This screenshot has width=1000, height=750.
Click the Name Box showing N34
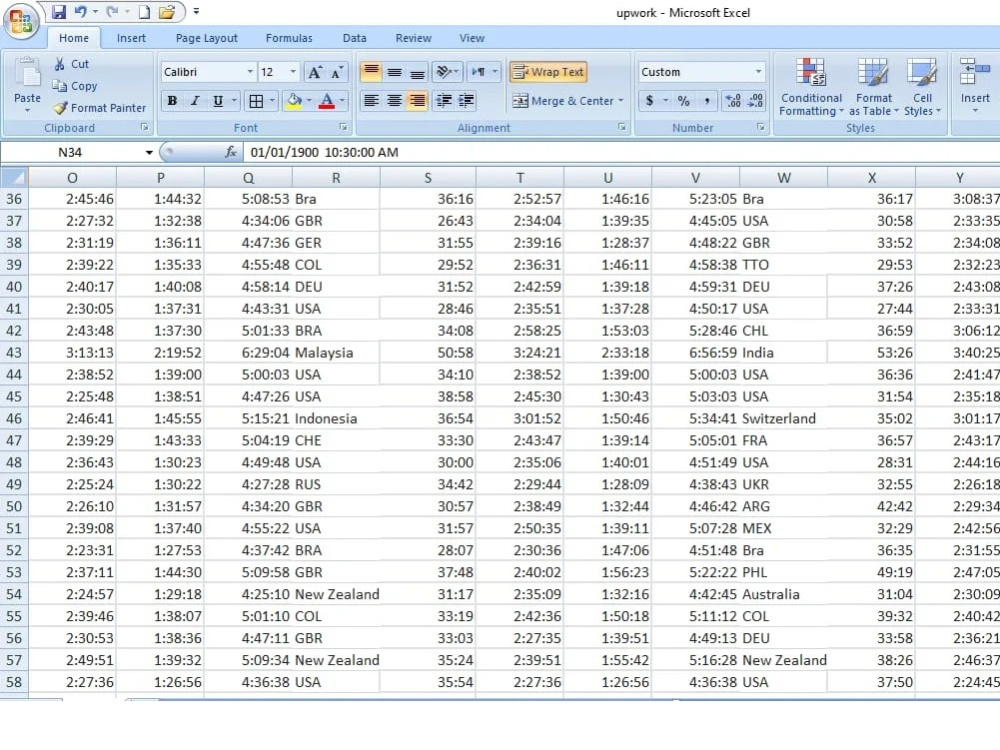click(70, 152)
